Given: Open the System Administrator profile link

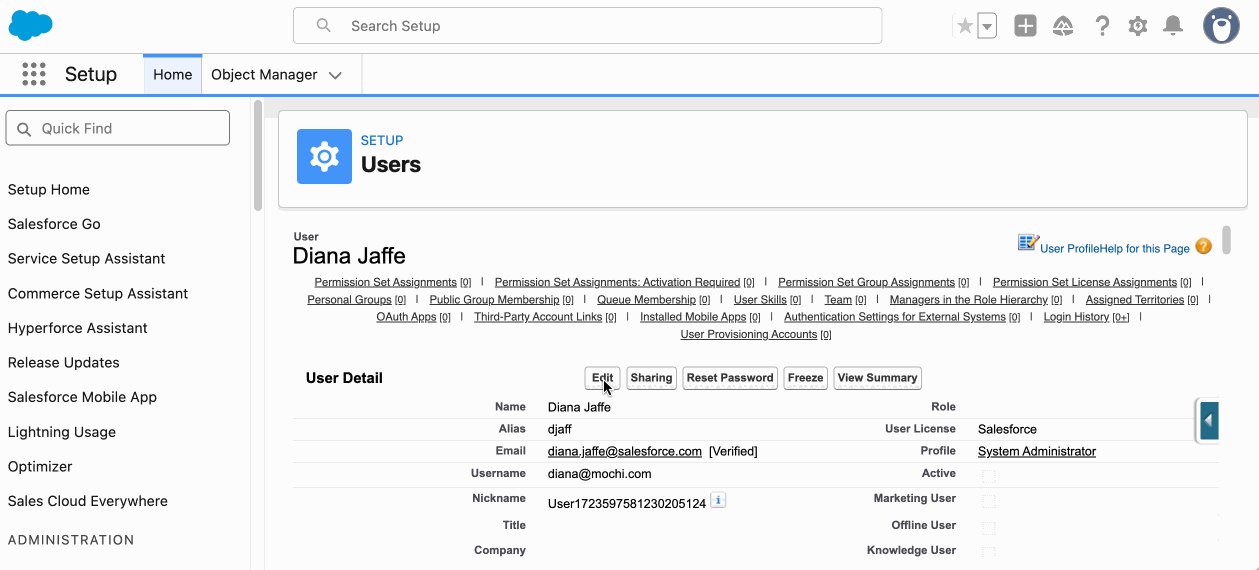Looking at the screenshot, I should click(x=1036, y=451).
